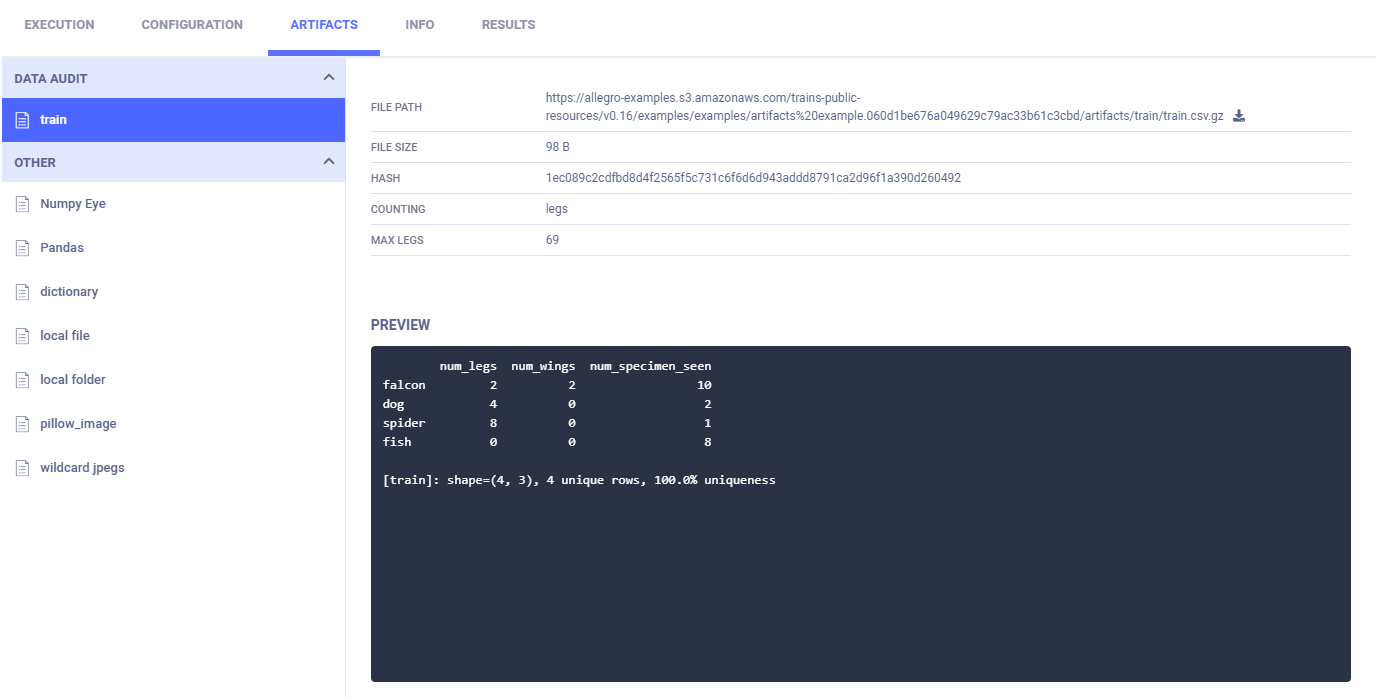Click the Pandas artifact document icon
The width and height of the screenshot is (1378, 697).
(x=23, y=248)
